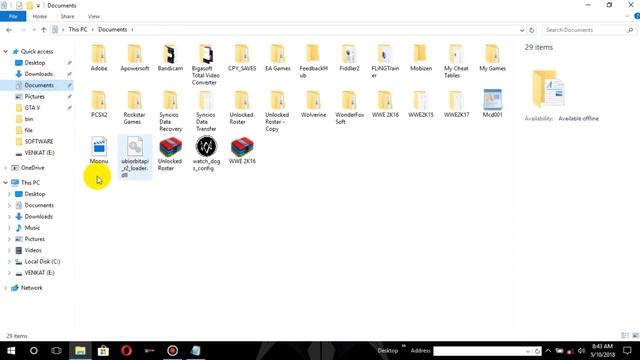The image size is (640, 360).
Task: Open the Action Center notifications
Action: tap(627, 351)
